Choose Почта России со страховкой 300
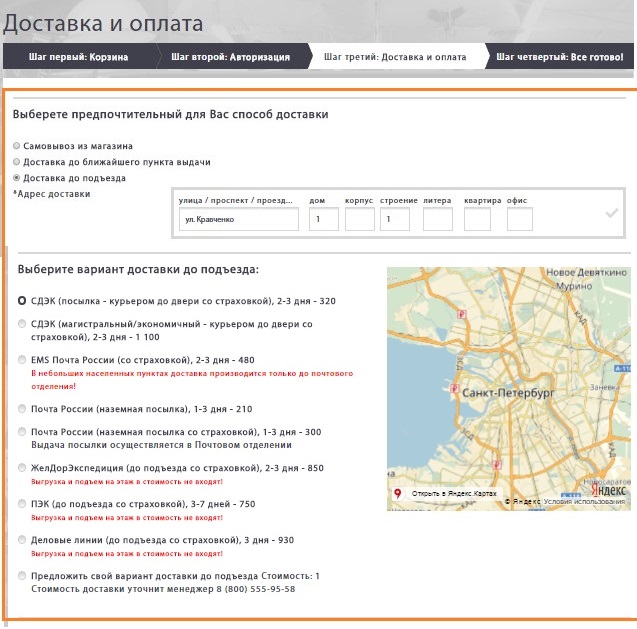The height and width of the screenshot is (629, 637). click(22, 432)
